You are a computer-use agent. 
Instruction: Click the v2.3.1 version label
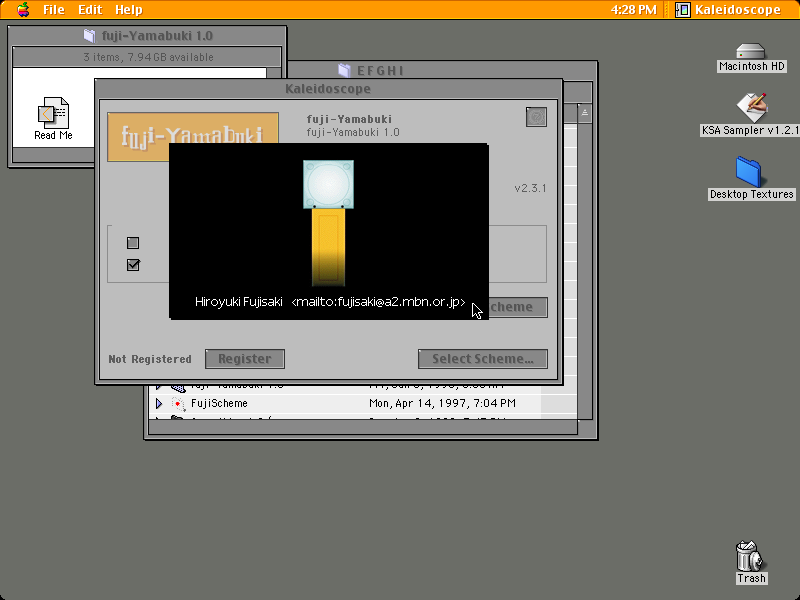531,188
